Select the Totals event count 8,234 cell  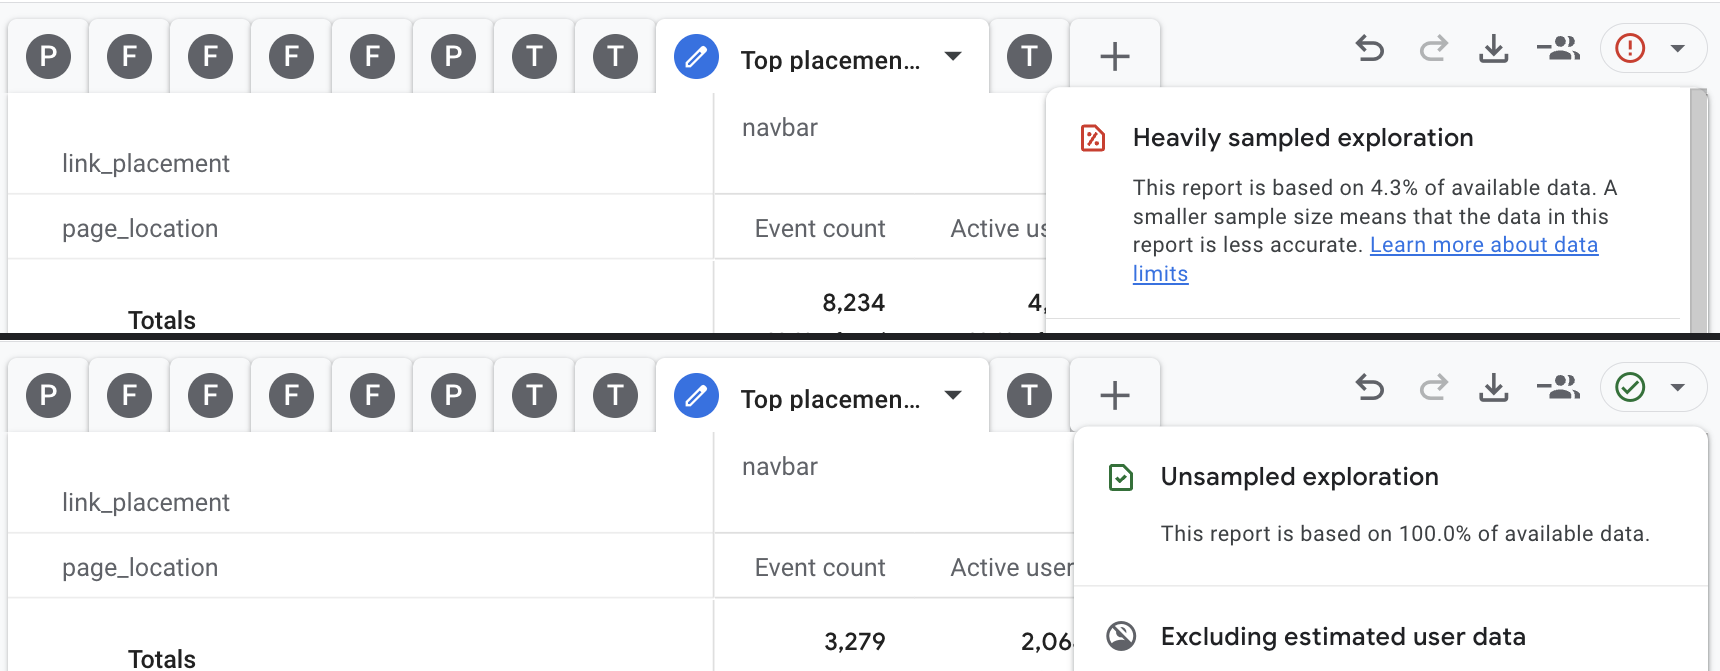coord(853,303)
